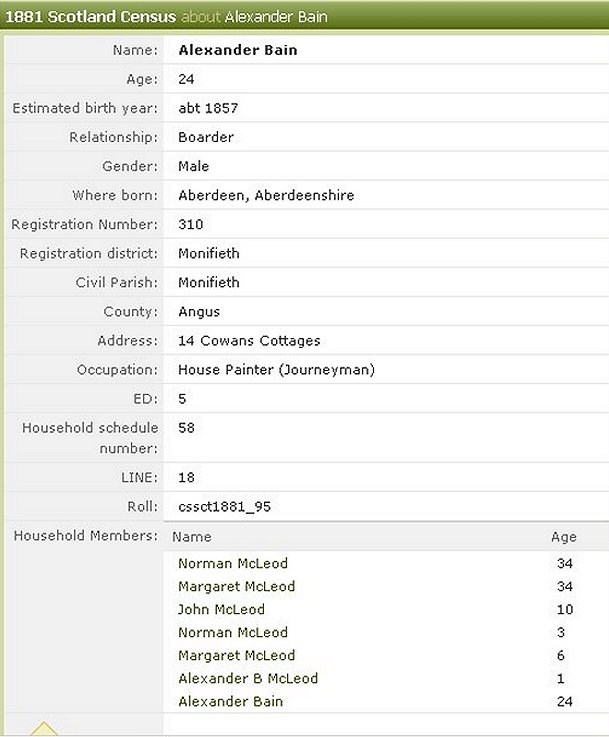Click the John McLeod household member link
609x737 pixels.
[221, 609]
